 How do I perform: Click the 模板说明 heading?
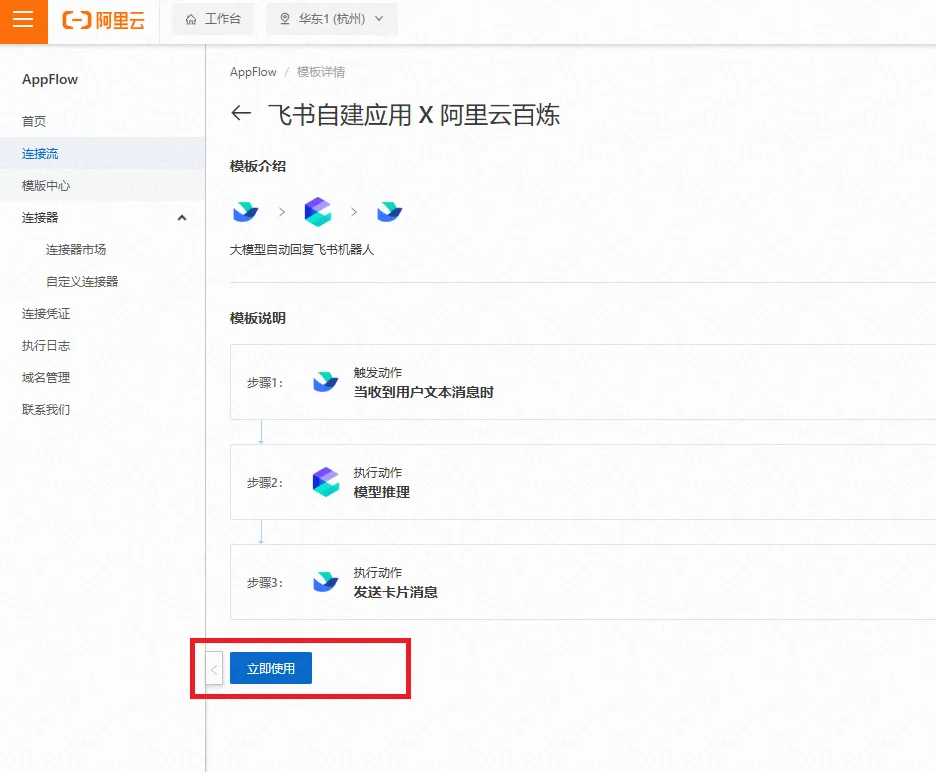tap(258, 318)
